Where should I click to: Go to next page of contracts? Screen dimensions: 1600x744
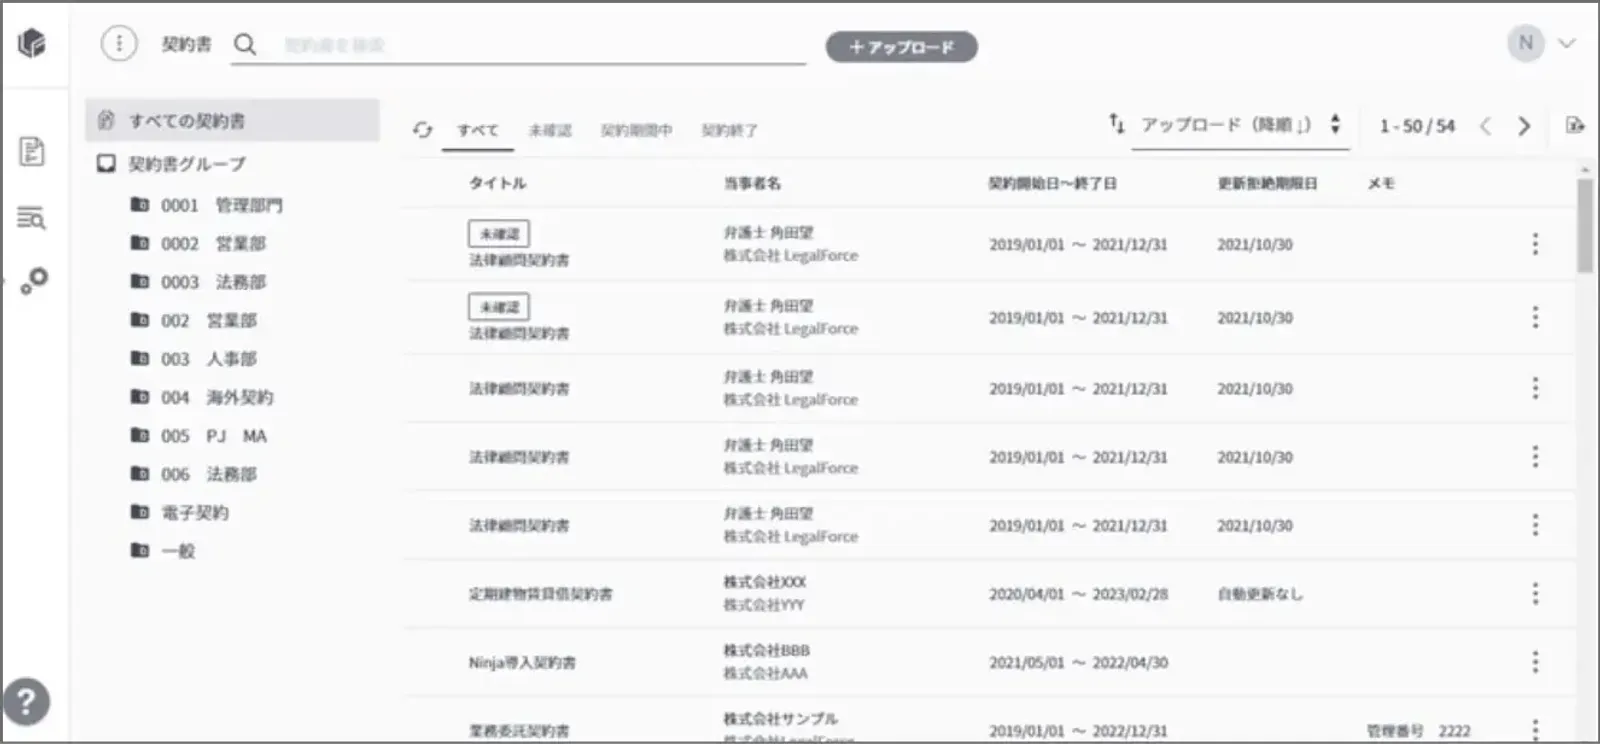pos(1524,126)
